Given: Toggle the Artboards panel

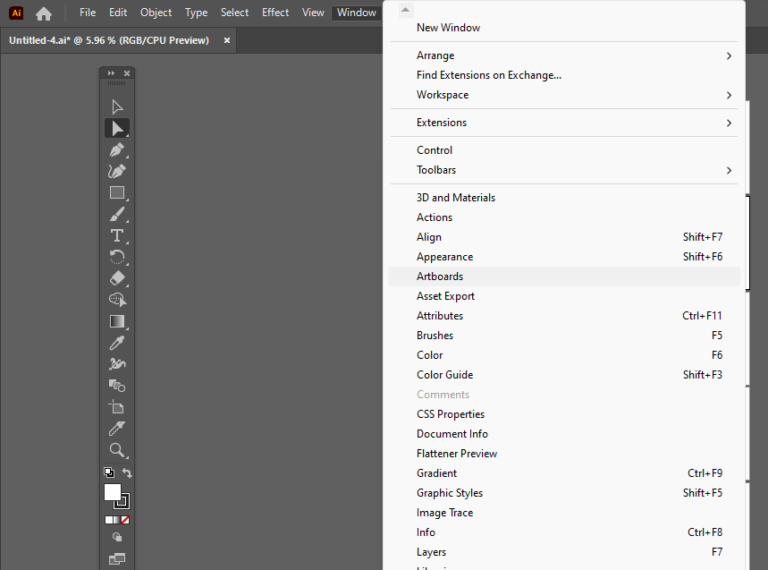Looking at the screenshot, I should pyautogui.click(x=564, y=276).
